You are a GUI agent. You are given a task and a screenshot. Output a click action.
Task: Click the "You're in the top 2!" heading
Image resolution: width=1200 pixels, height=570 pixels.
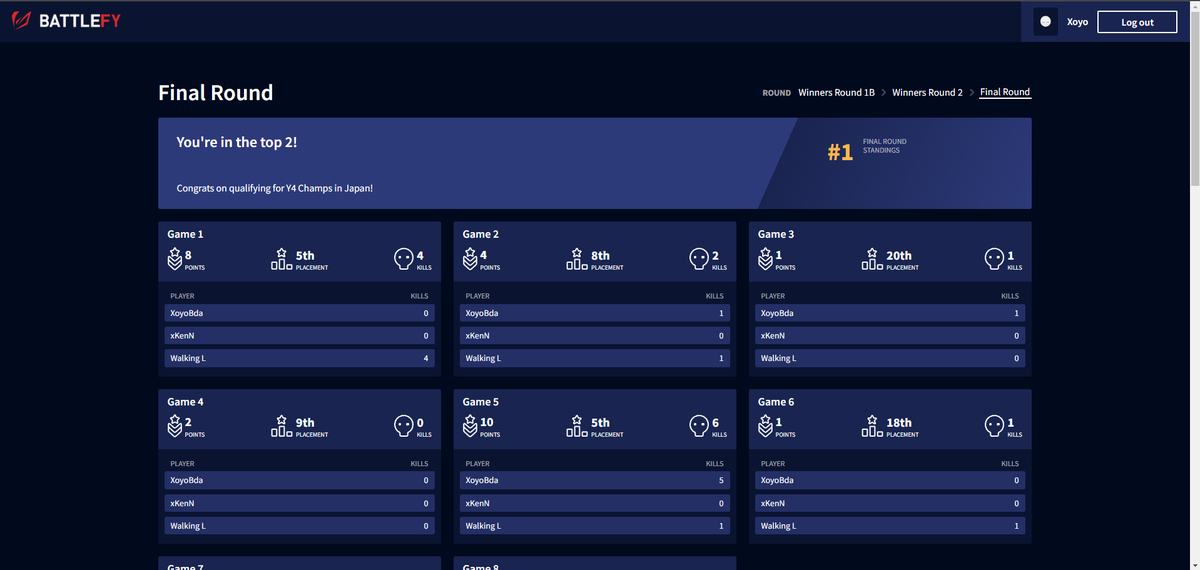[237, 142]
